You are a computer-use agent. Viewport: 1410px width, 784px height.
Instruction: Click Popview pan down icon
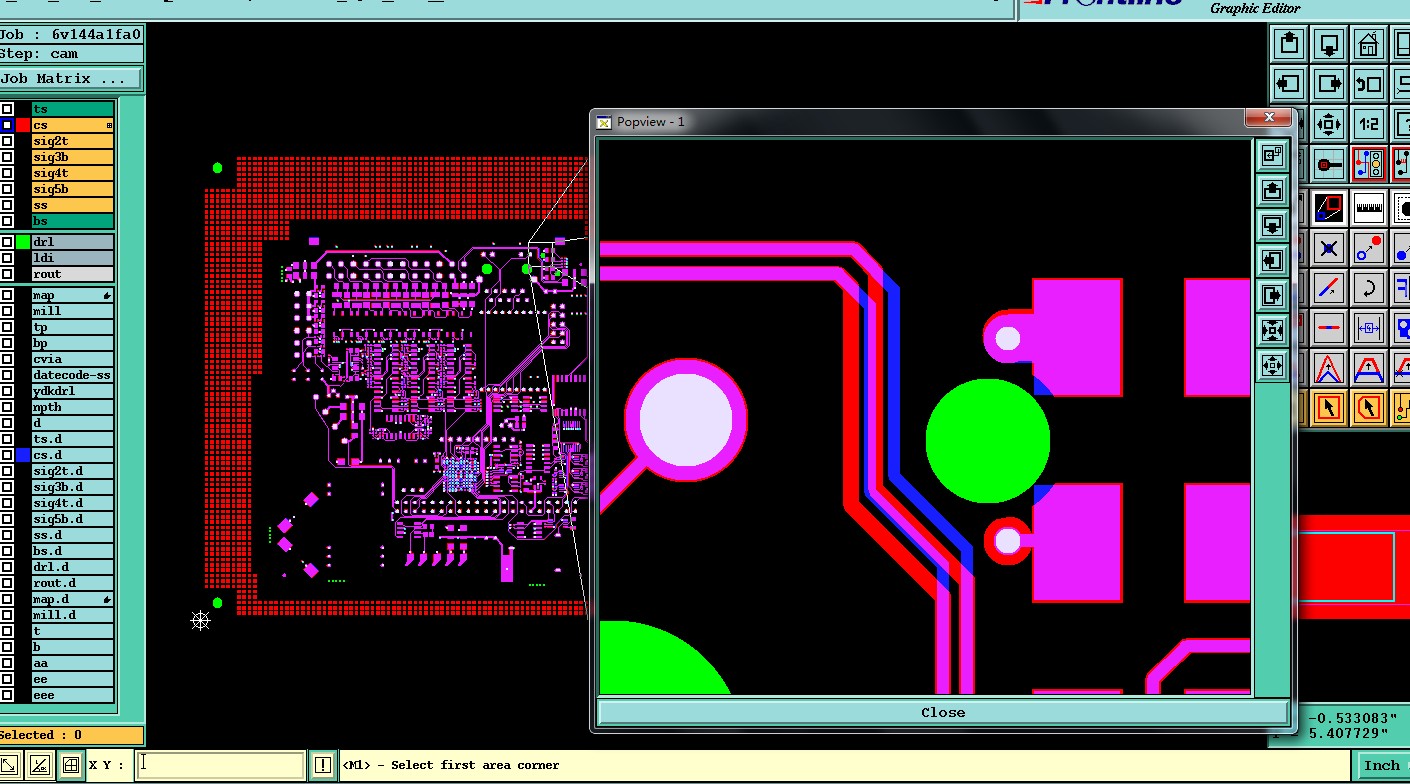1272,225
